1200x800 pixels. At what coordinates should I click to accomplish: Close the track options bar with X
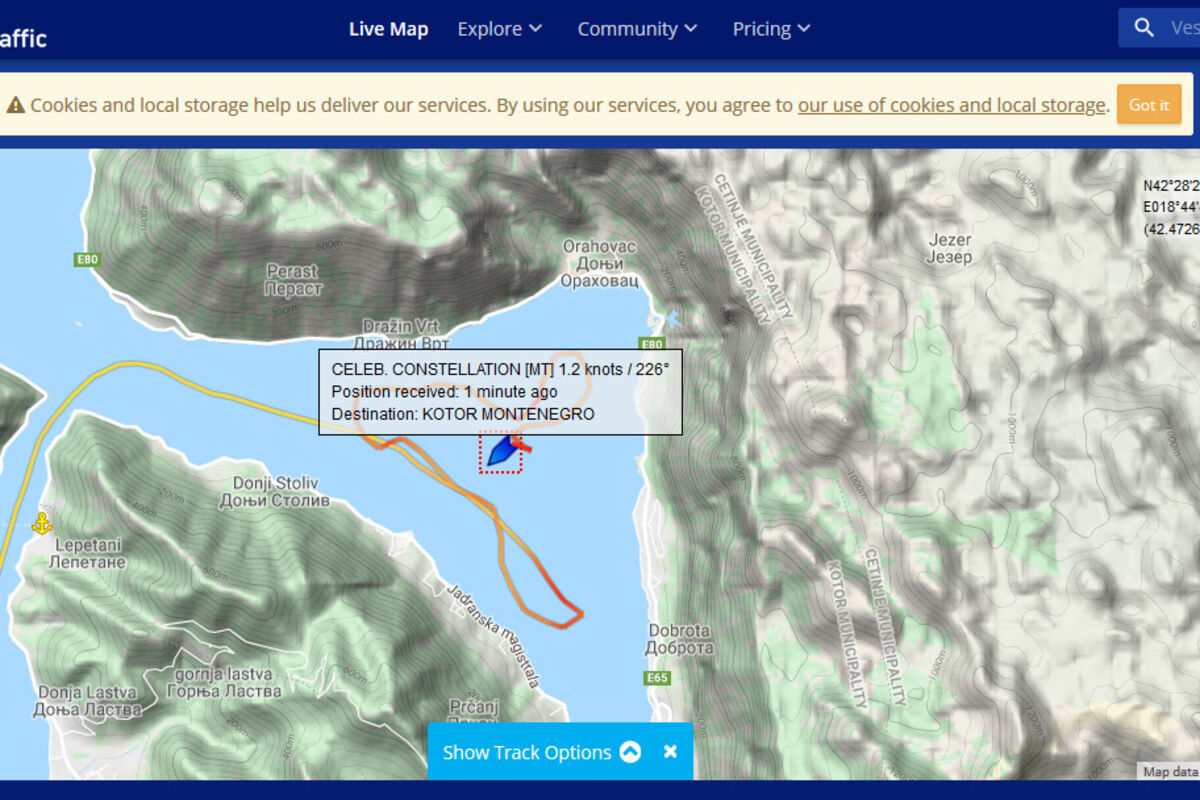(670, 752)
